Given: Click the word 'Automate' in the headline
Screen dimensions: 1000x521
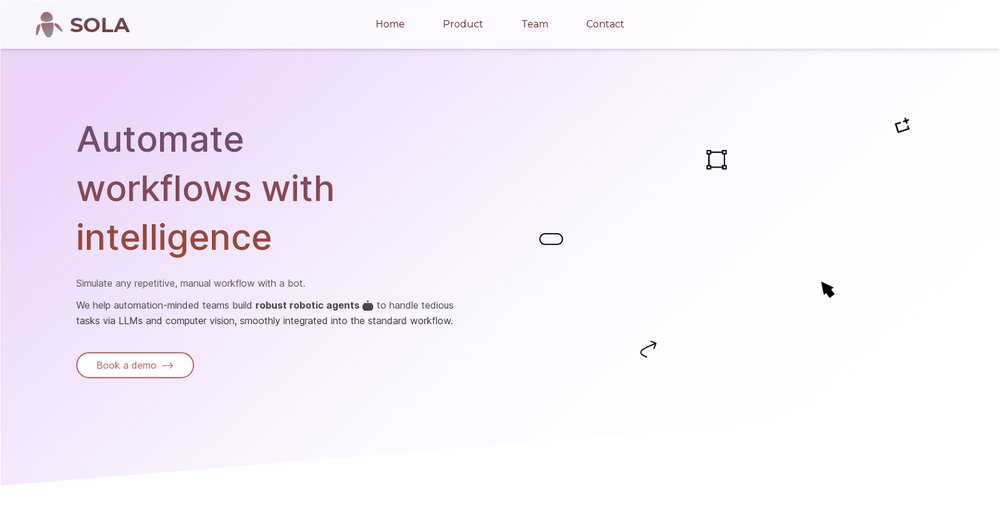Looking at the screenshot, I should point(160,139).
